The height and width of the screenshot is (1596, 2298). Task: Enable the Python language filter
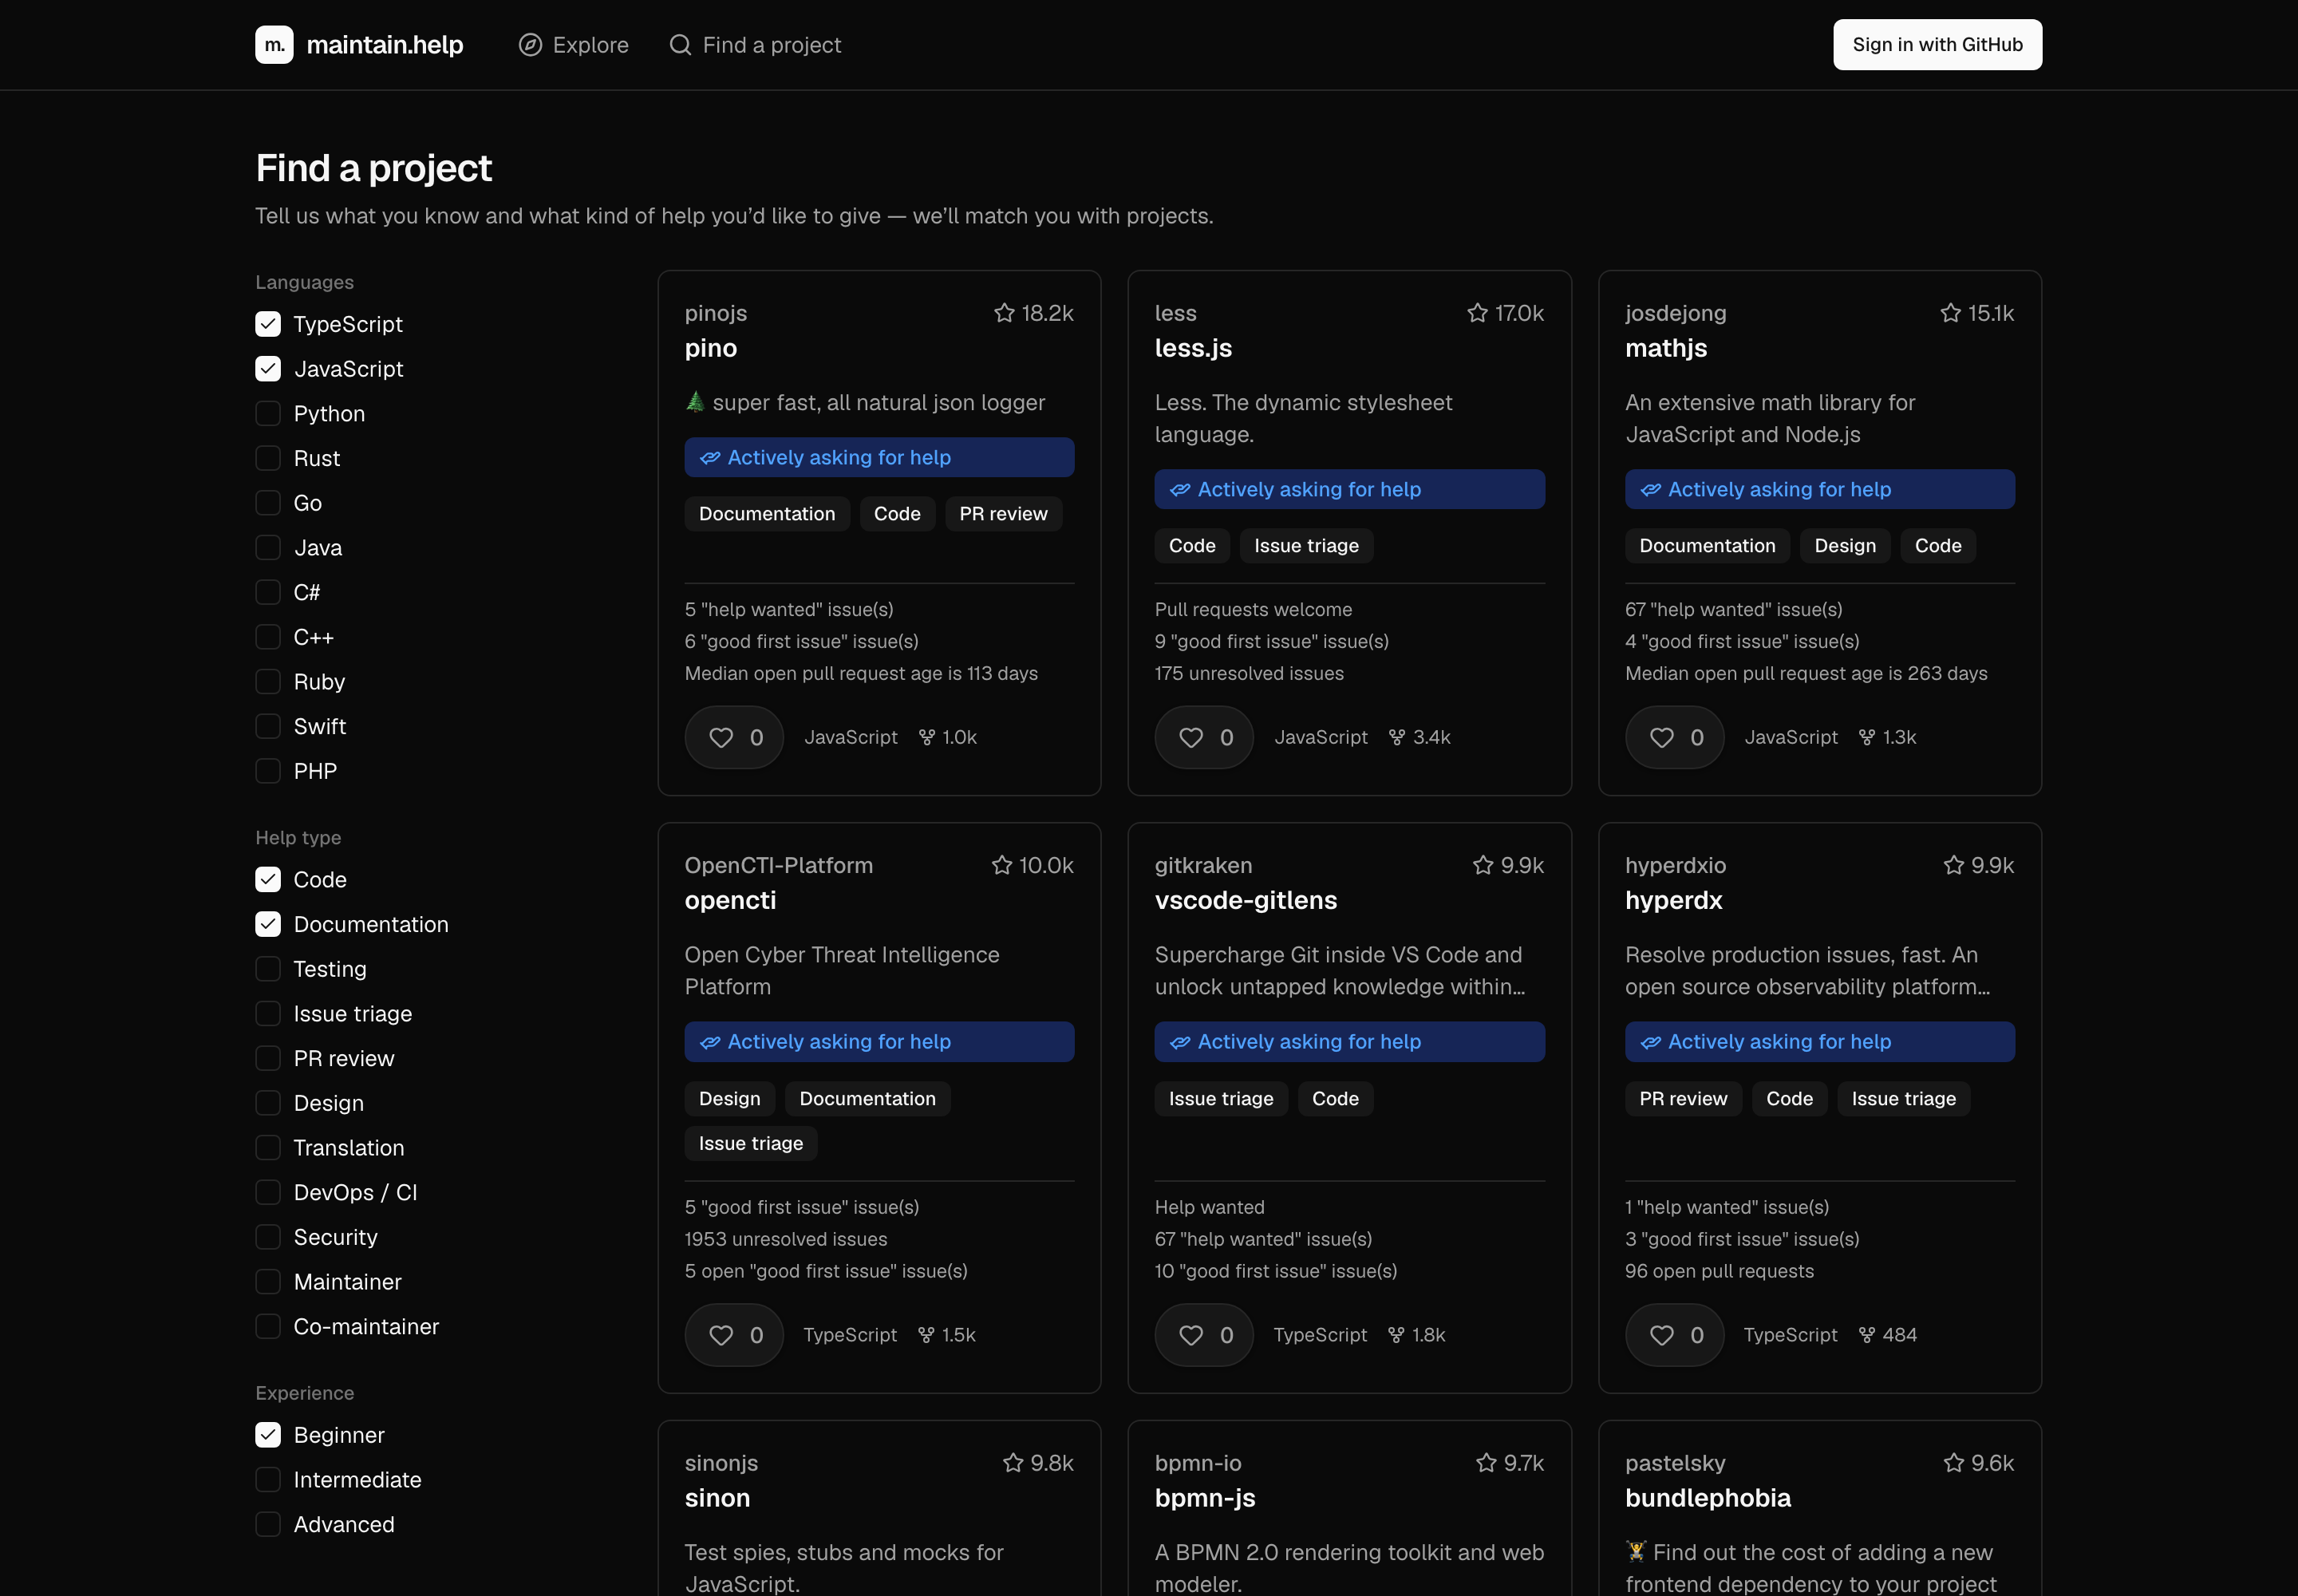tap(268, 414)
